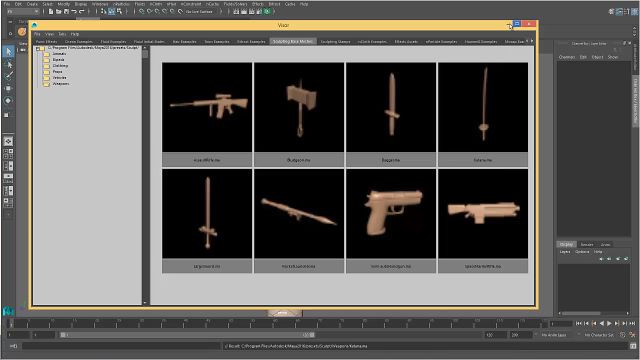Save scene icon in status line

(66, 11)
